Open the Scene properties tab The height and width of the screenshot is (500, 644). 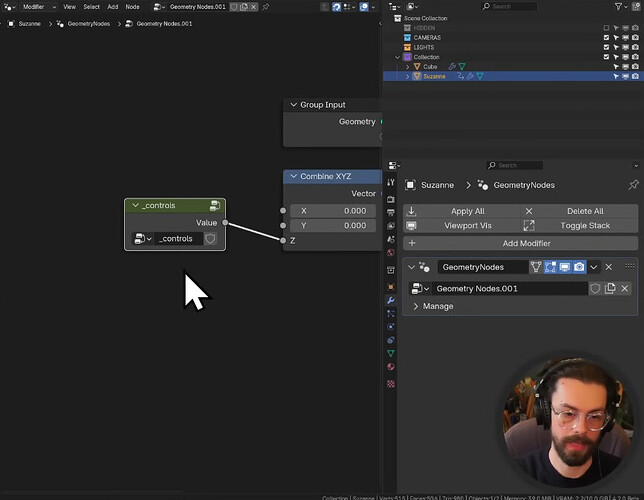coord(391,239)
